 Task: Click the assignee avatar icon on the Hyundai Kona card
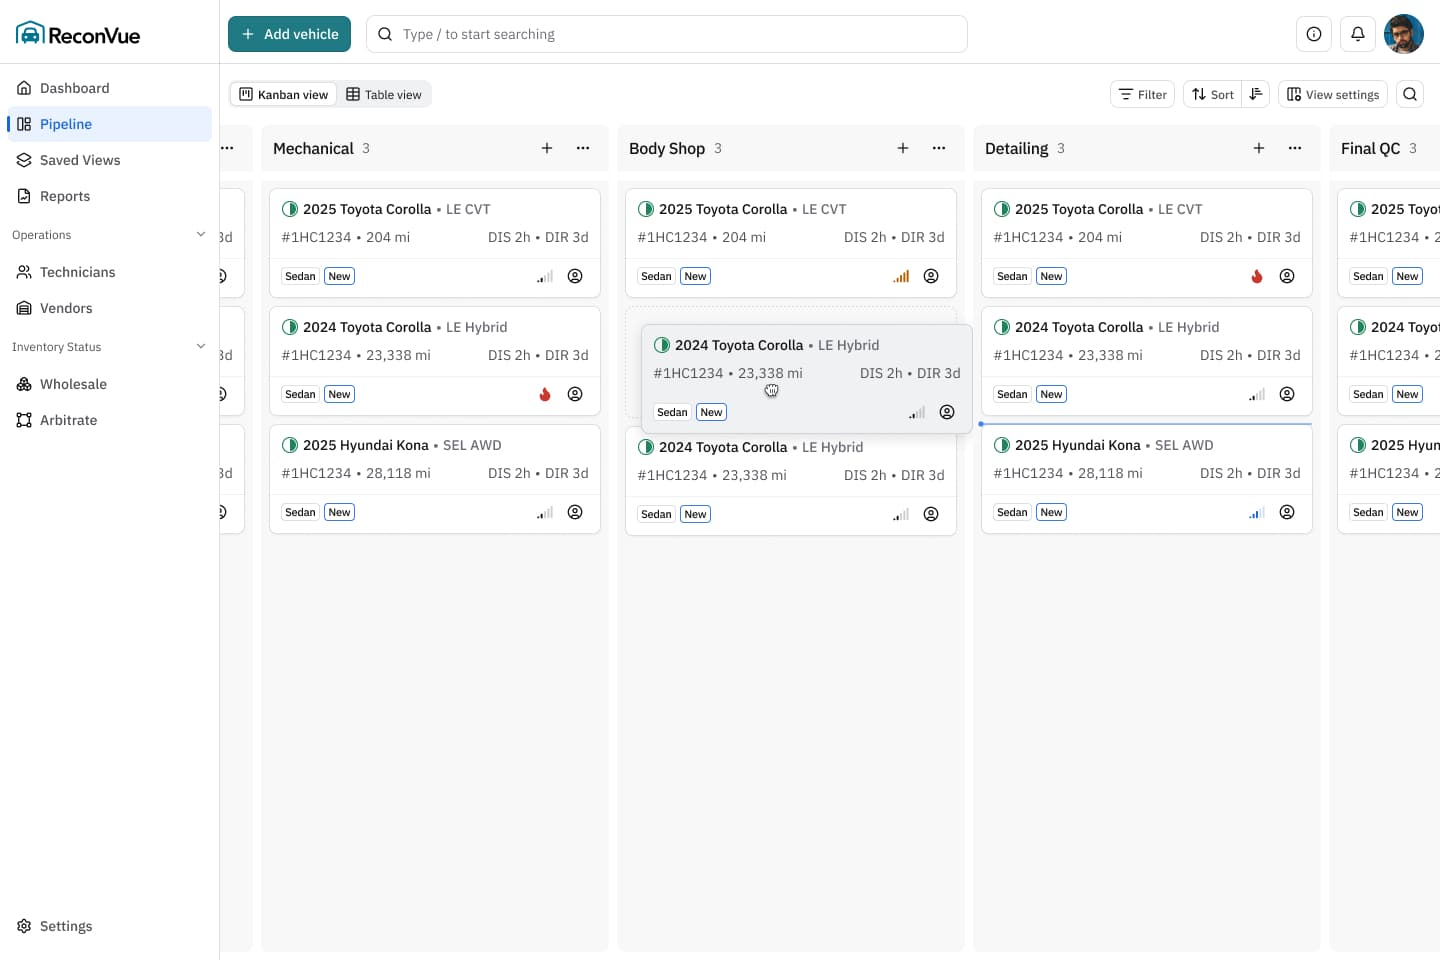coord(575,511)
